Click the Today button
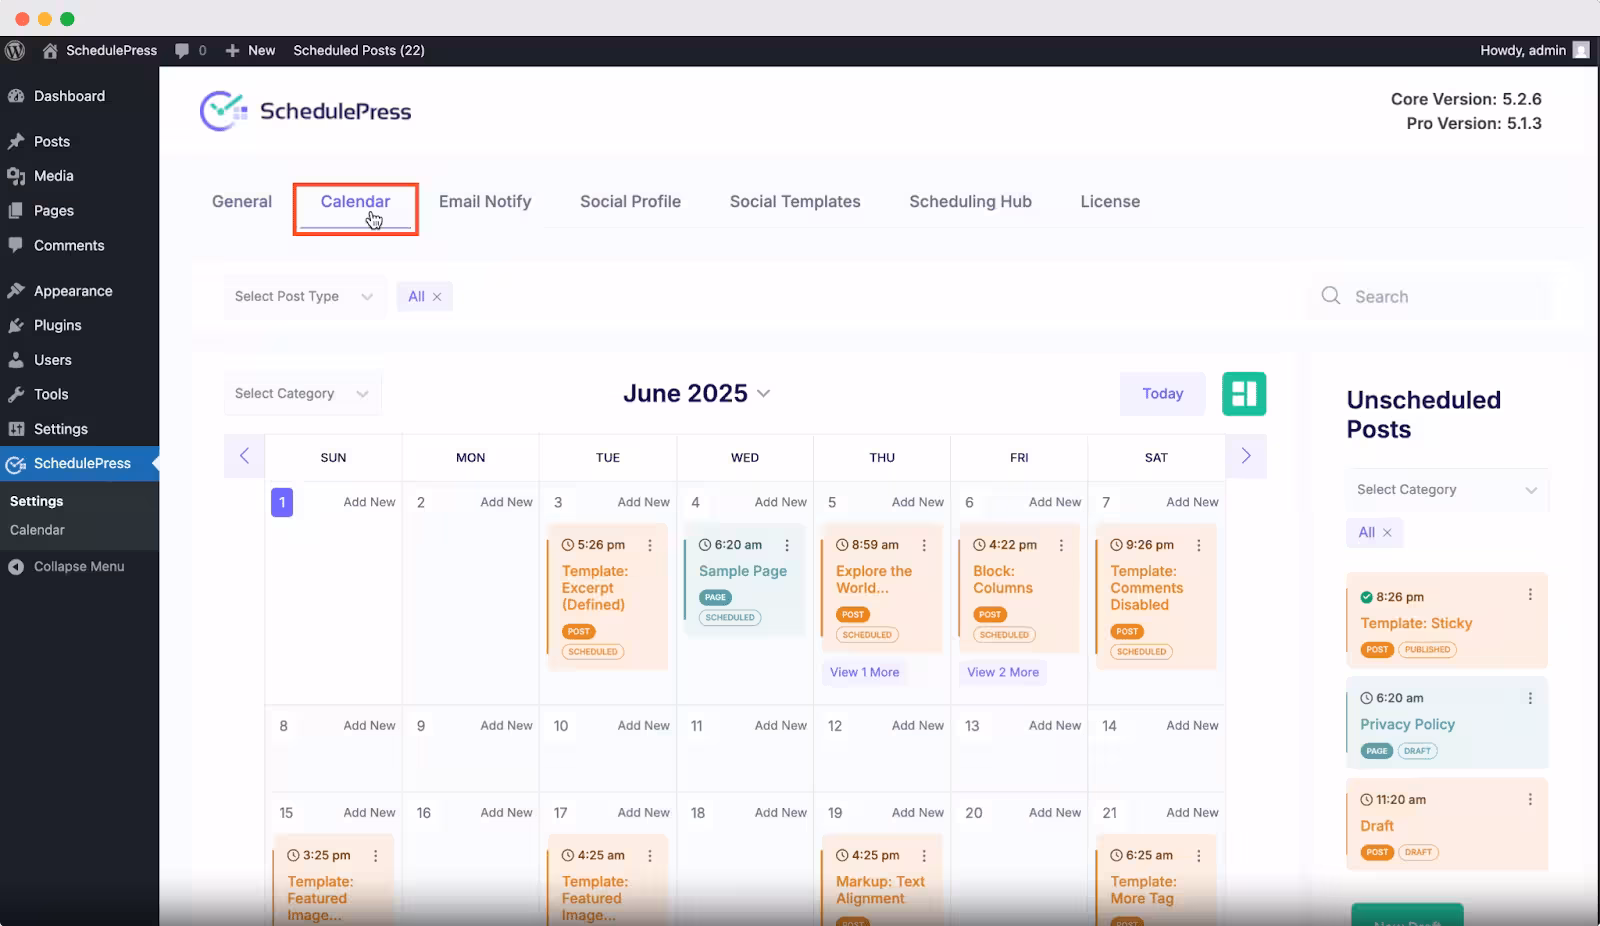 (x=1162, y=394)
